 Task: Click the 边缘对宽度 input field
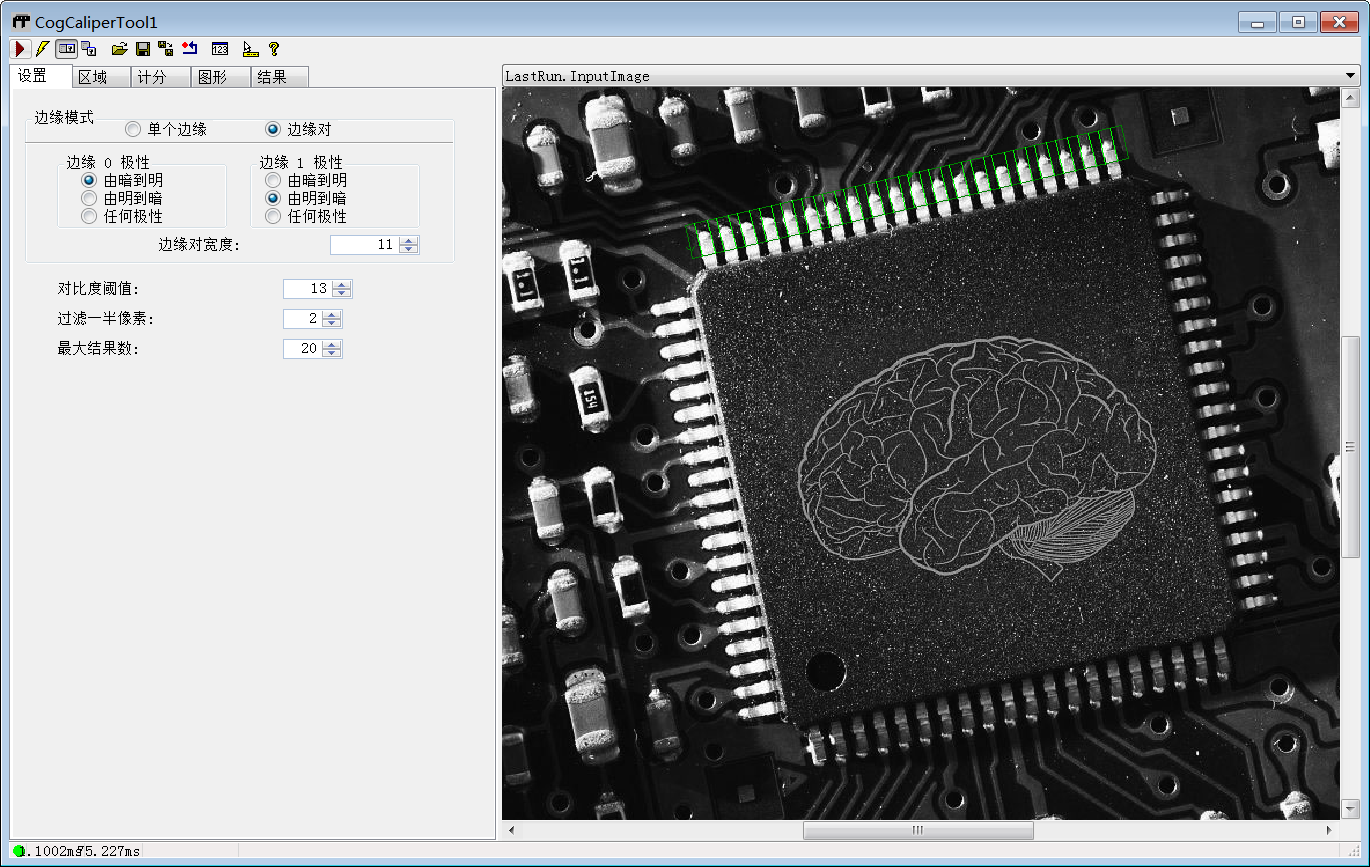coord(365,245)
